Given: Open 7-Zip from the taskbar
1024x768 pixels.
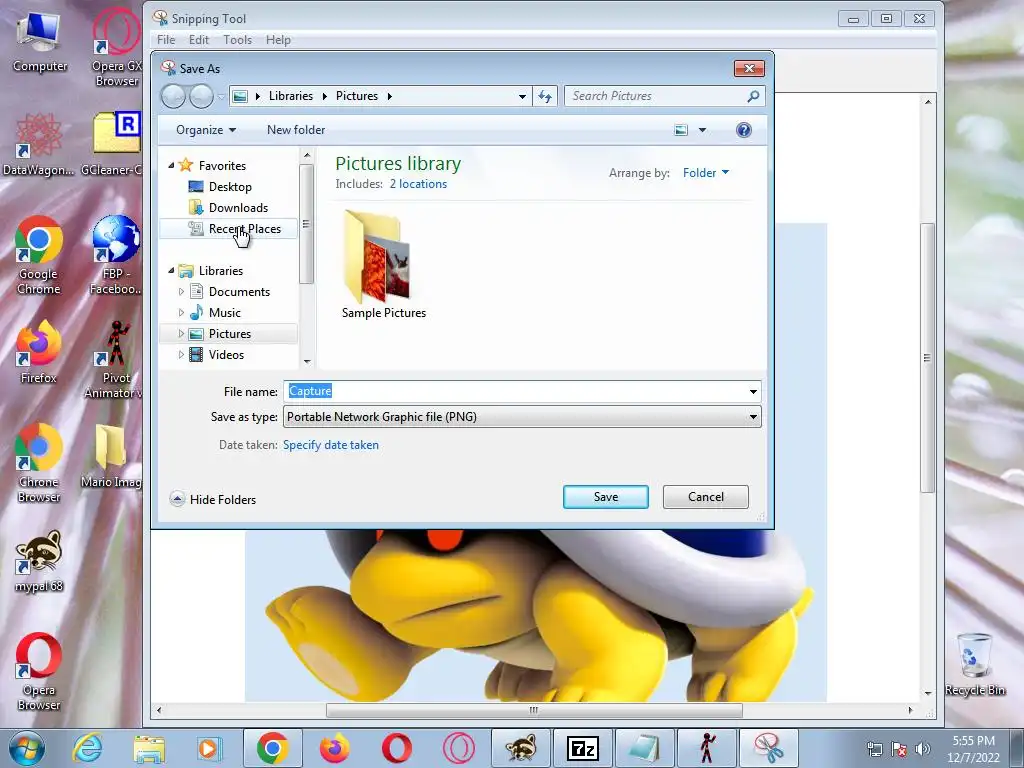Looking at the screenshot, I should 583,748.
